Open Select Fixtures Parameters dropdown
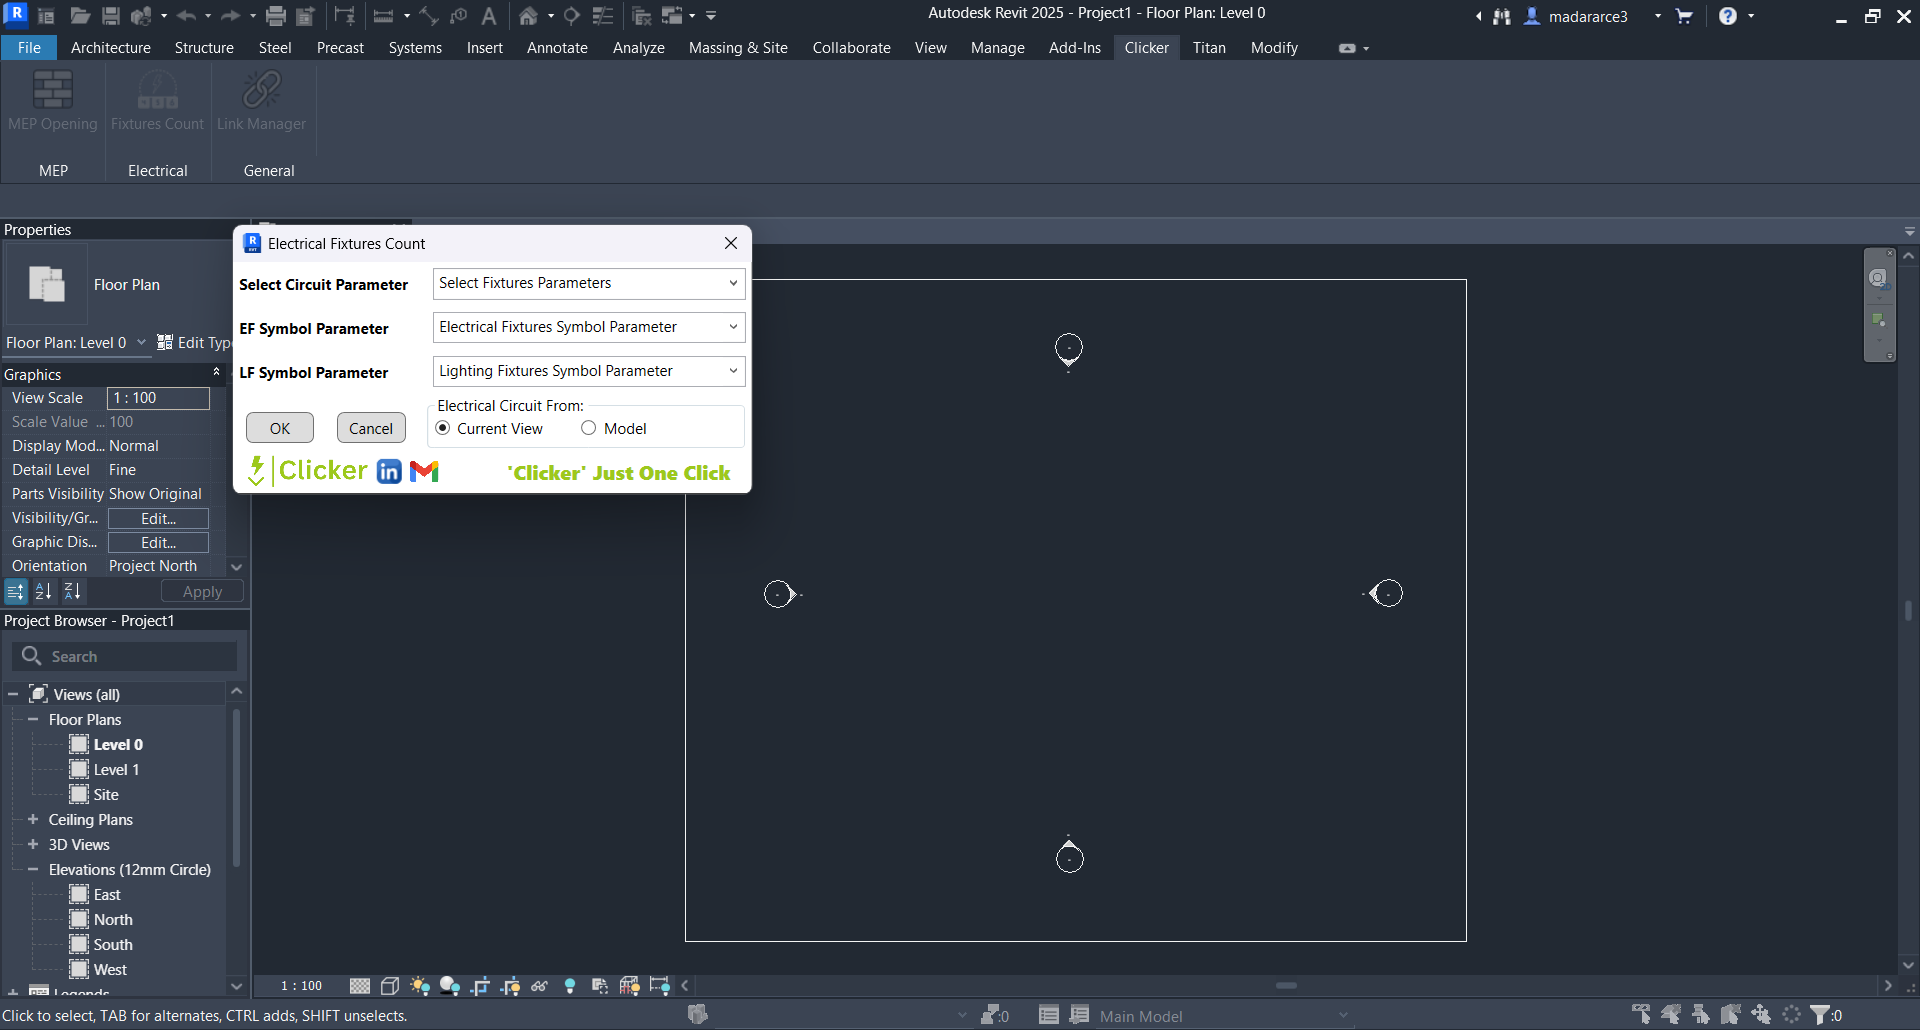This screenshot has height=1030, width=1920. [589, 283]
